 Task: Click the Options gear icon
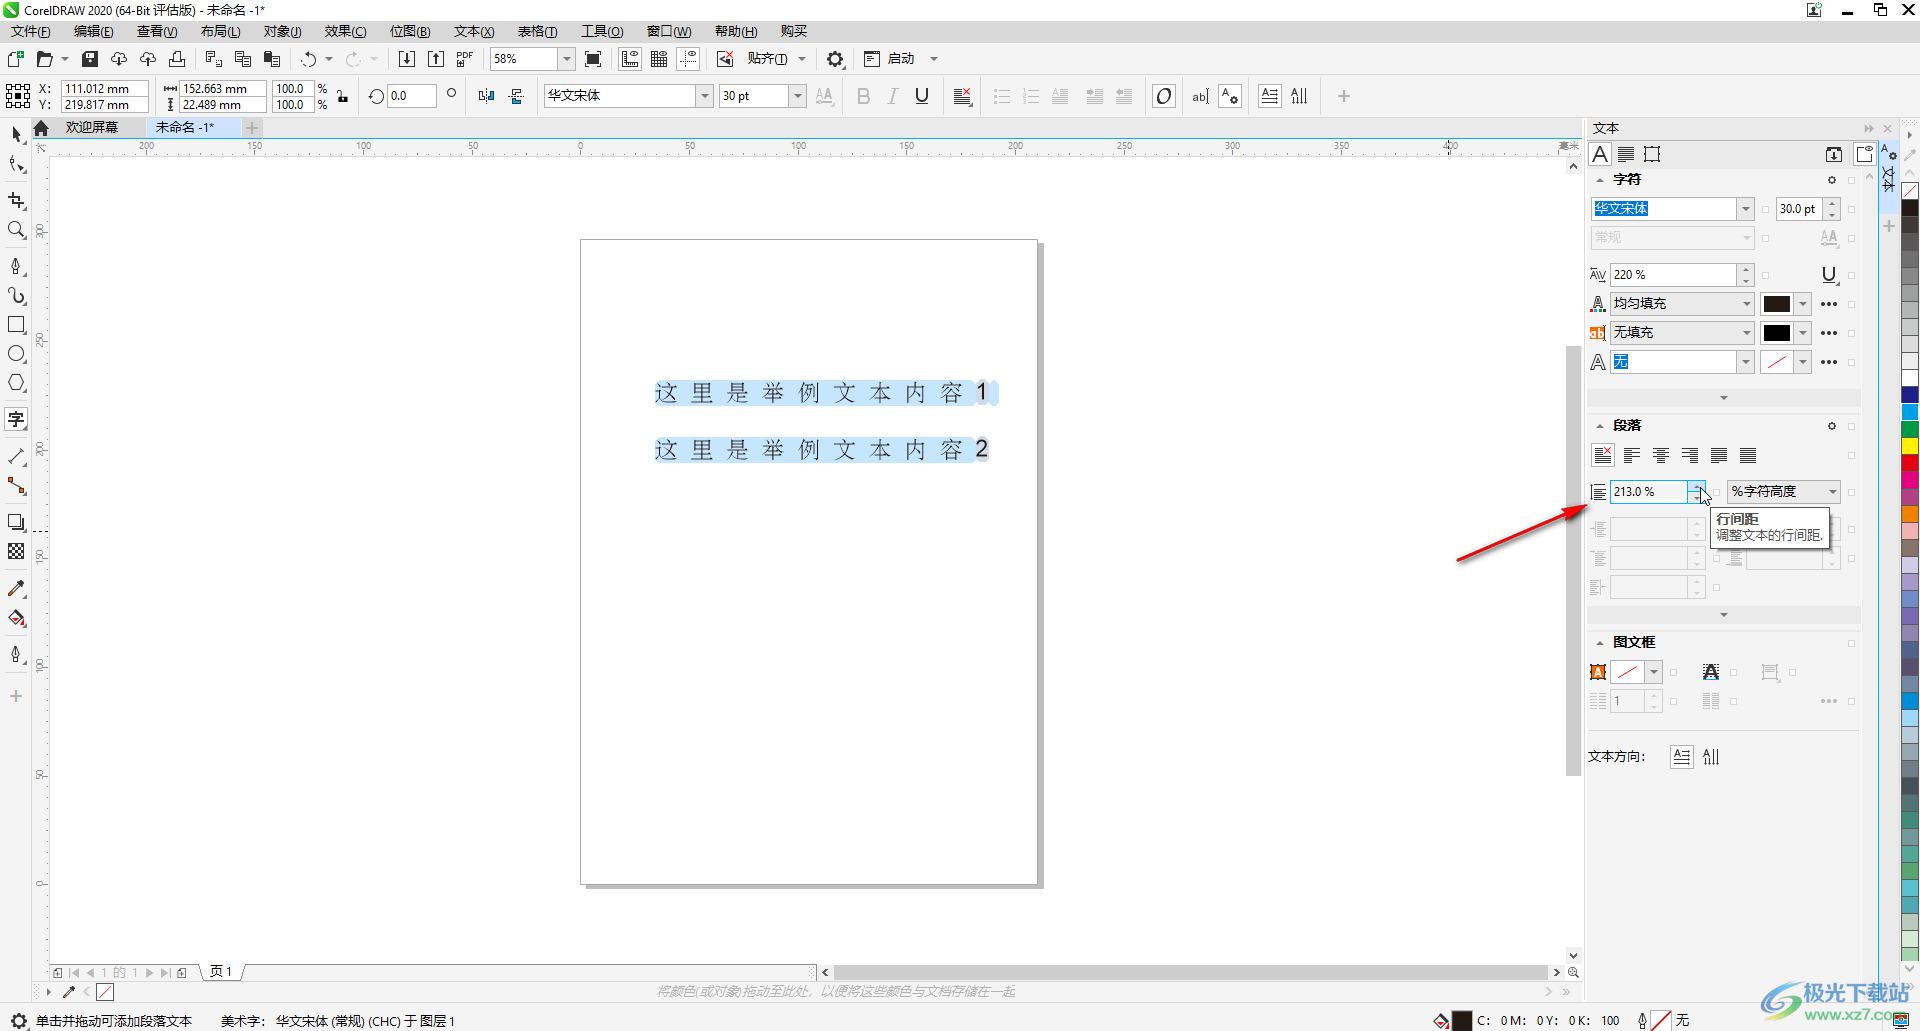835,59
